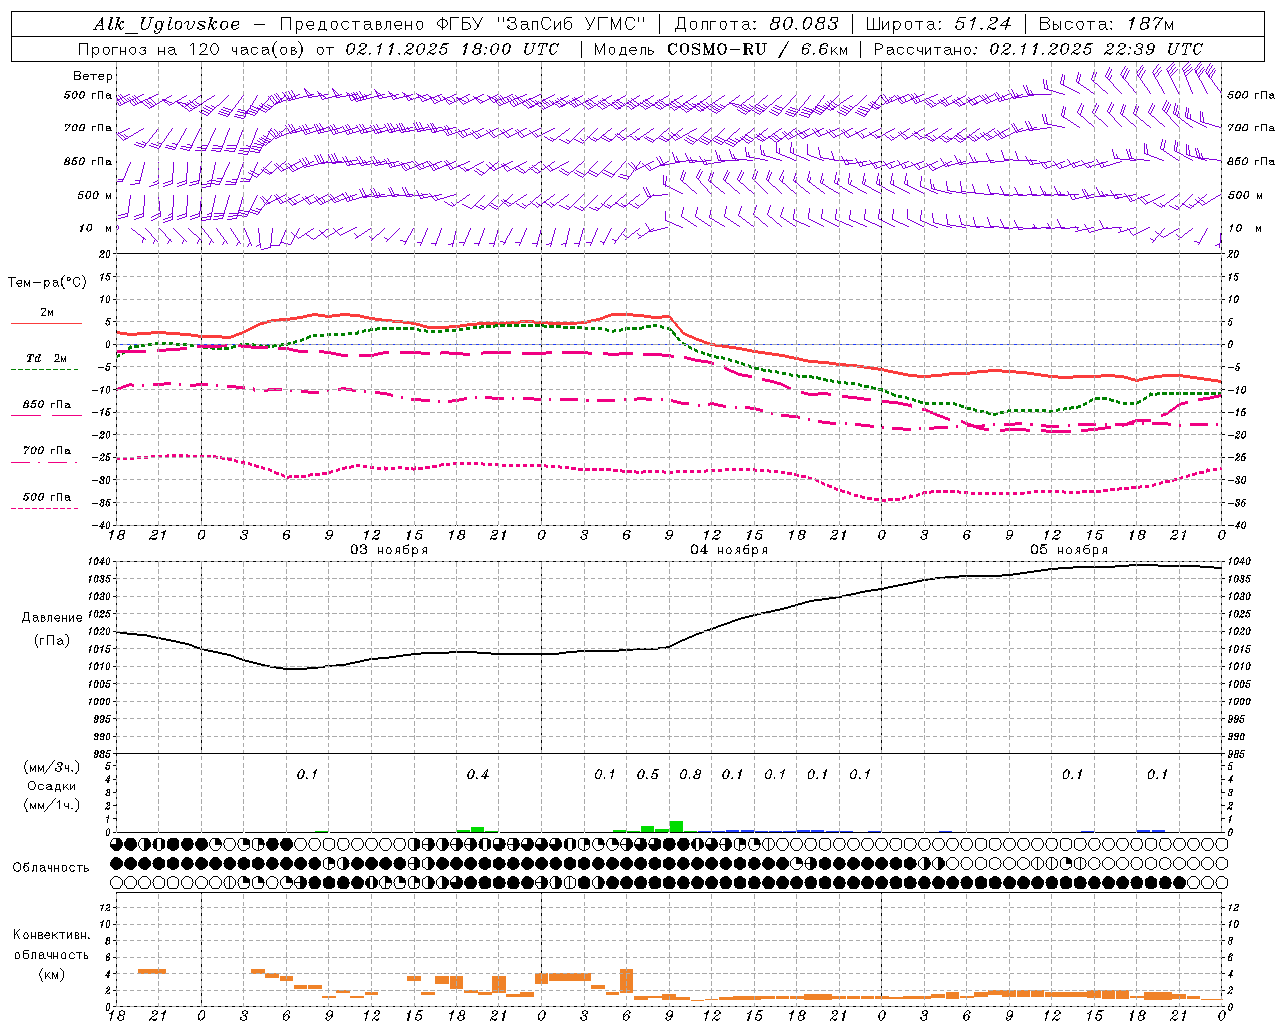Viewport: 1280px width, 1024px height.
Task: Click the "Осадки" precipitation label
Action: coord(52,786)
